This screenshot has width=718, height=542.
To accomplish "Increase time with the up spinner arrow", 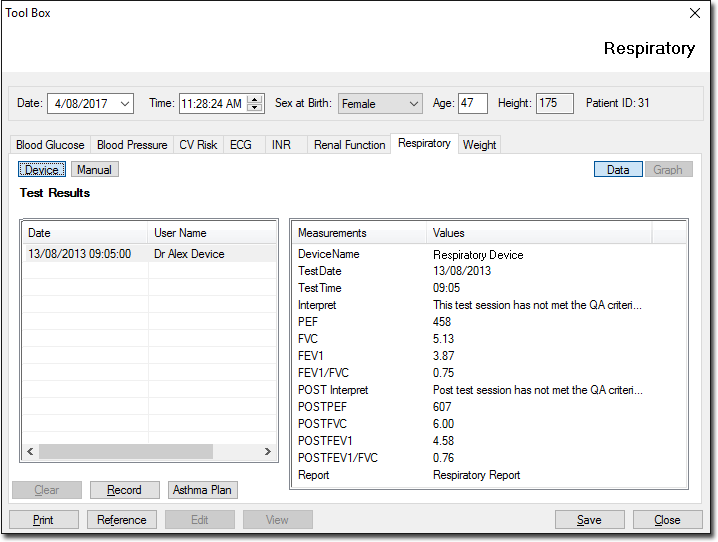I will (x=255, y=99).
